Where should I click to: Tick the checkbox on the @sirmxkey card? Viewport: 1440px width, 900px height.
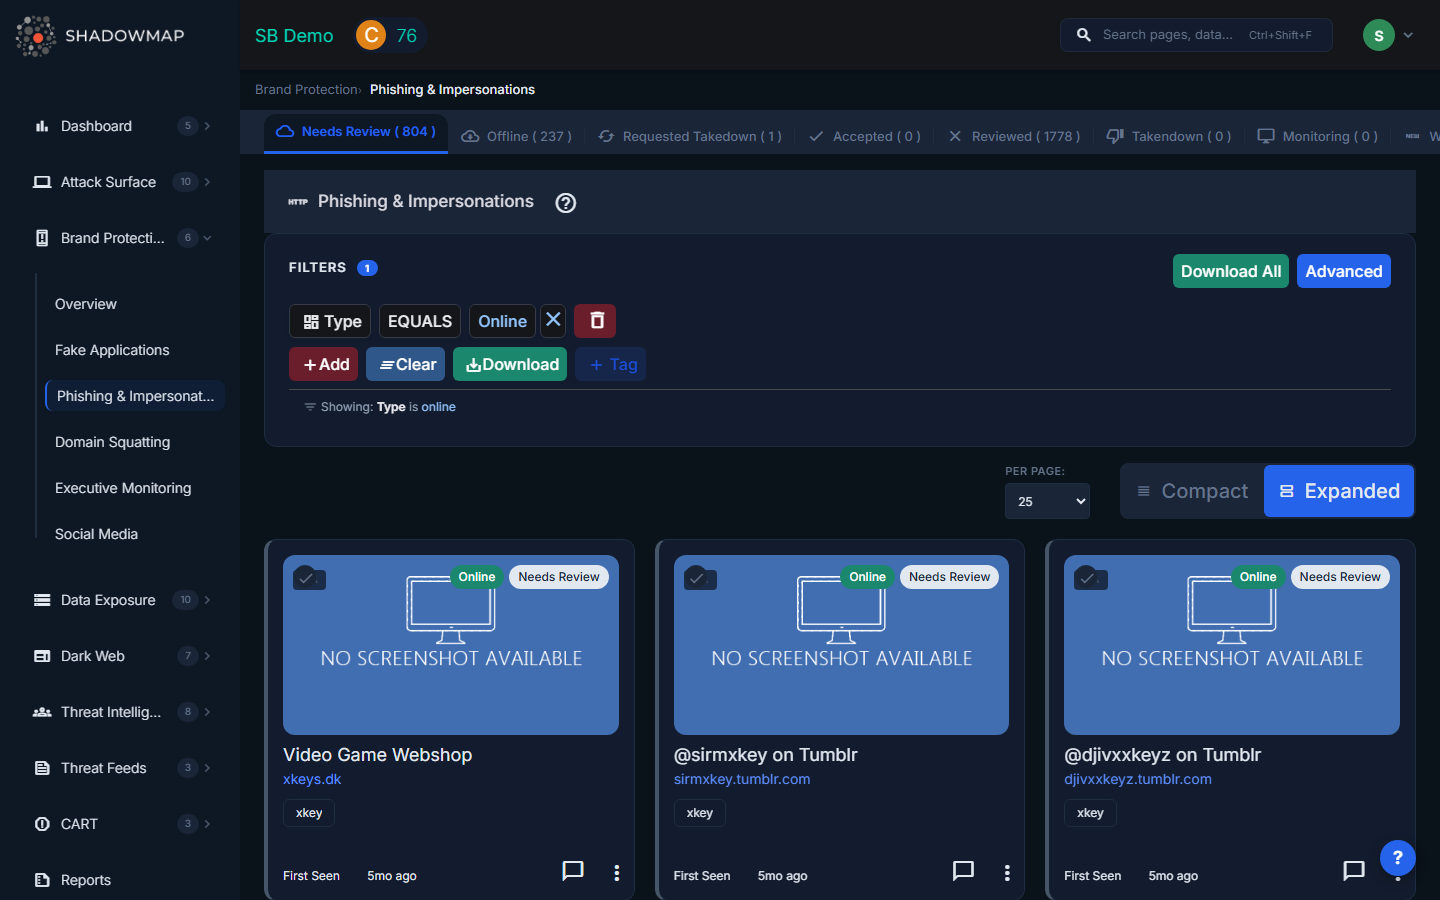pyautogui.click(x=699, y=578)
